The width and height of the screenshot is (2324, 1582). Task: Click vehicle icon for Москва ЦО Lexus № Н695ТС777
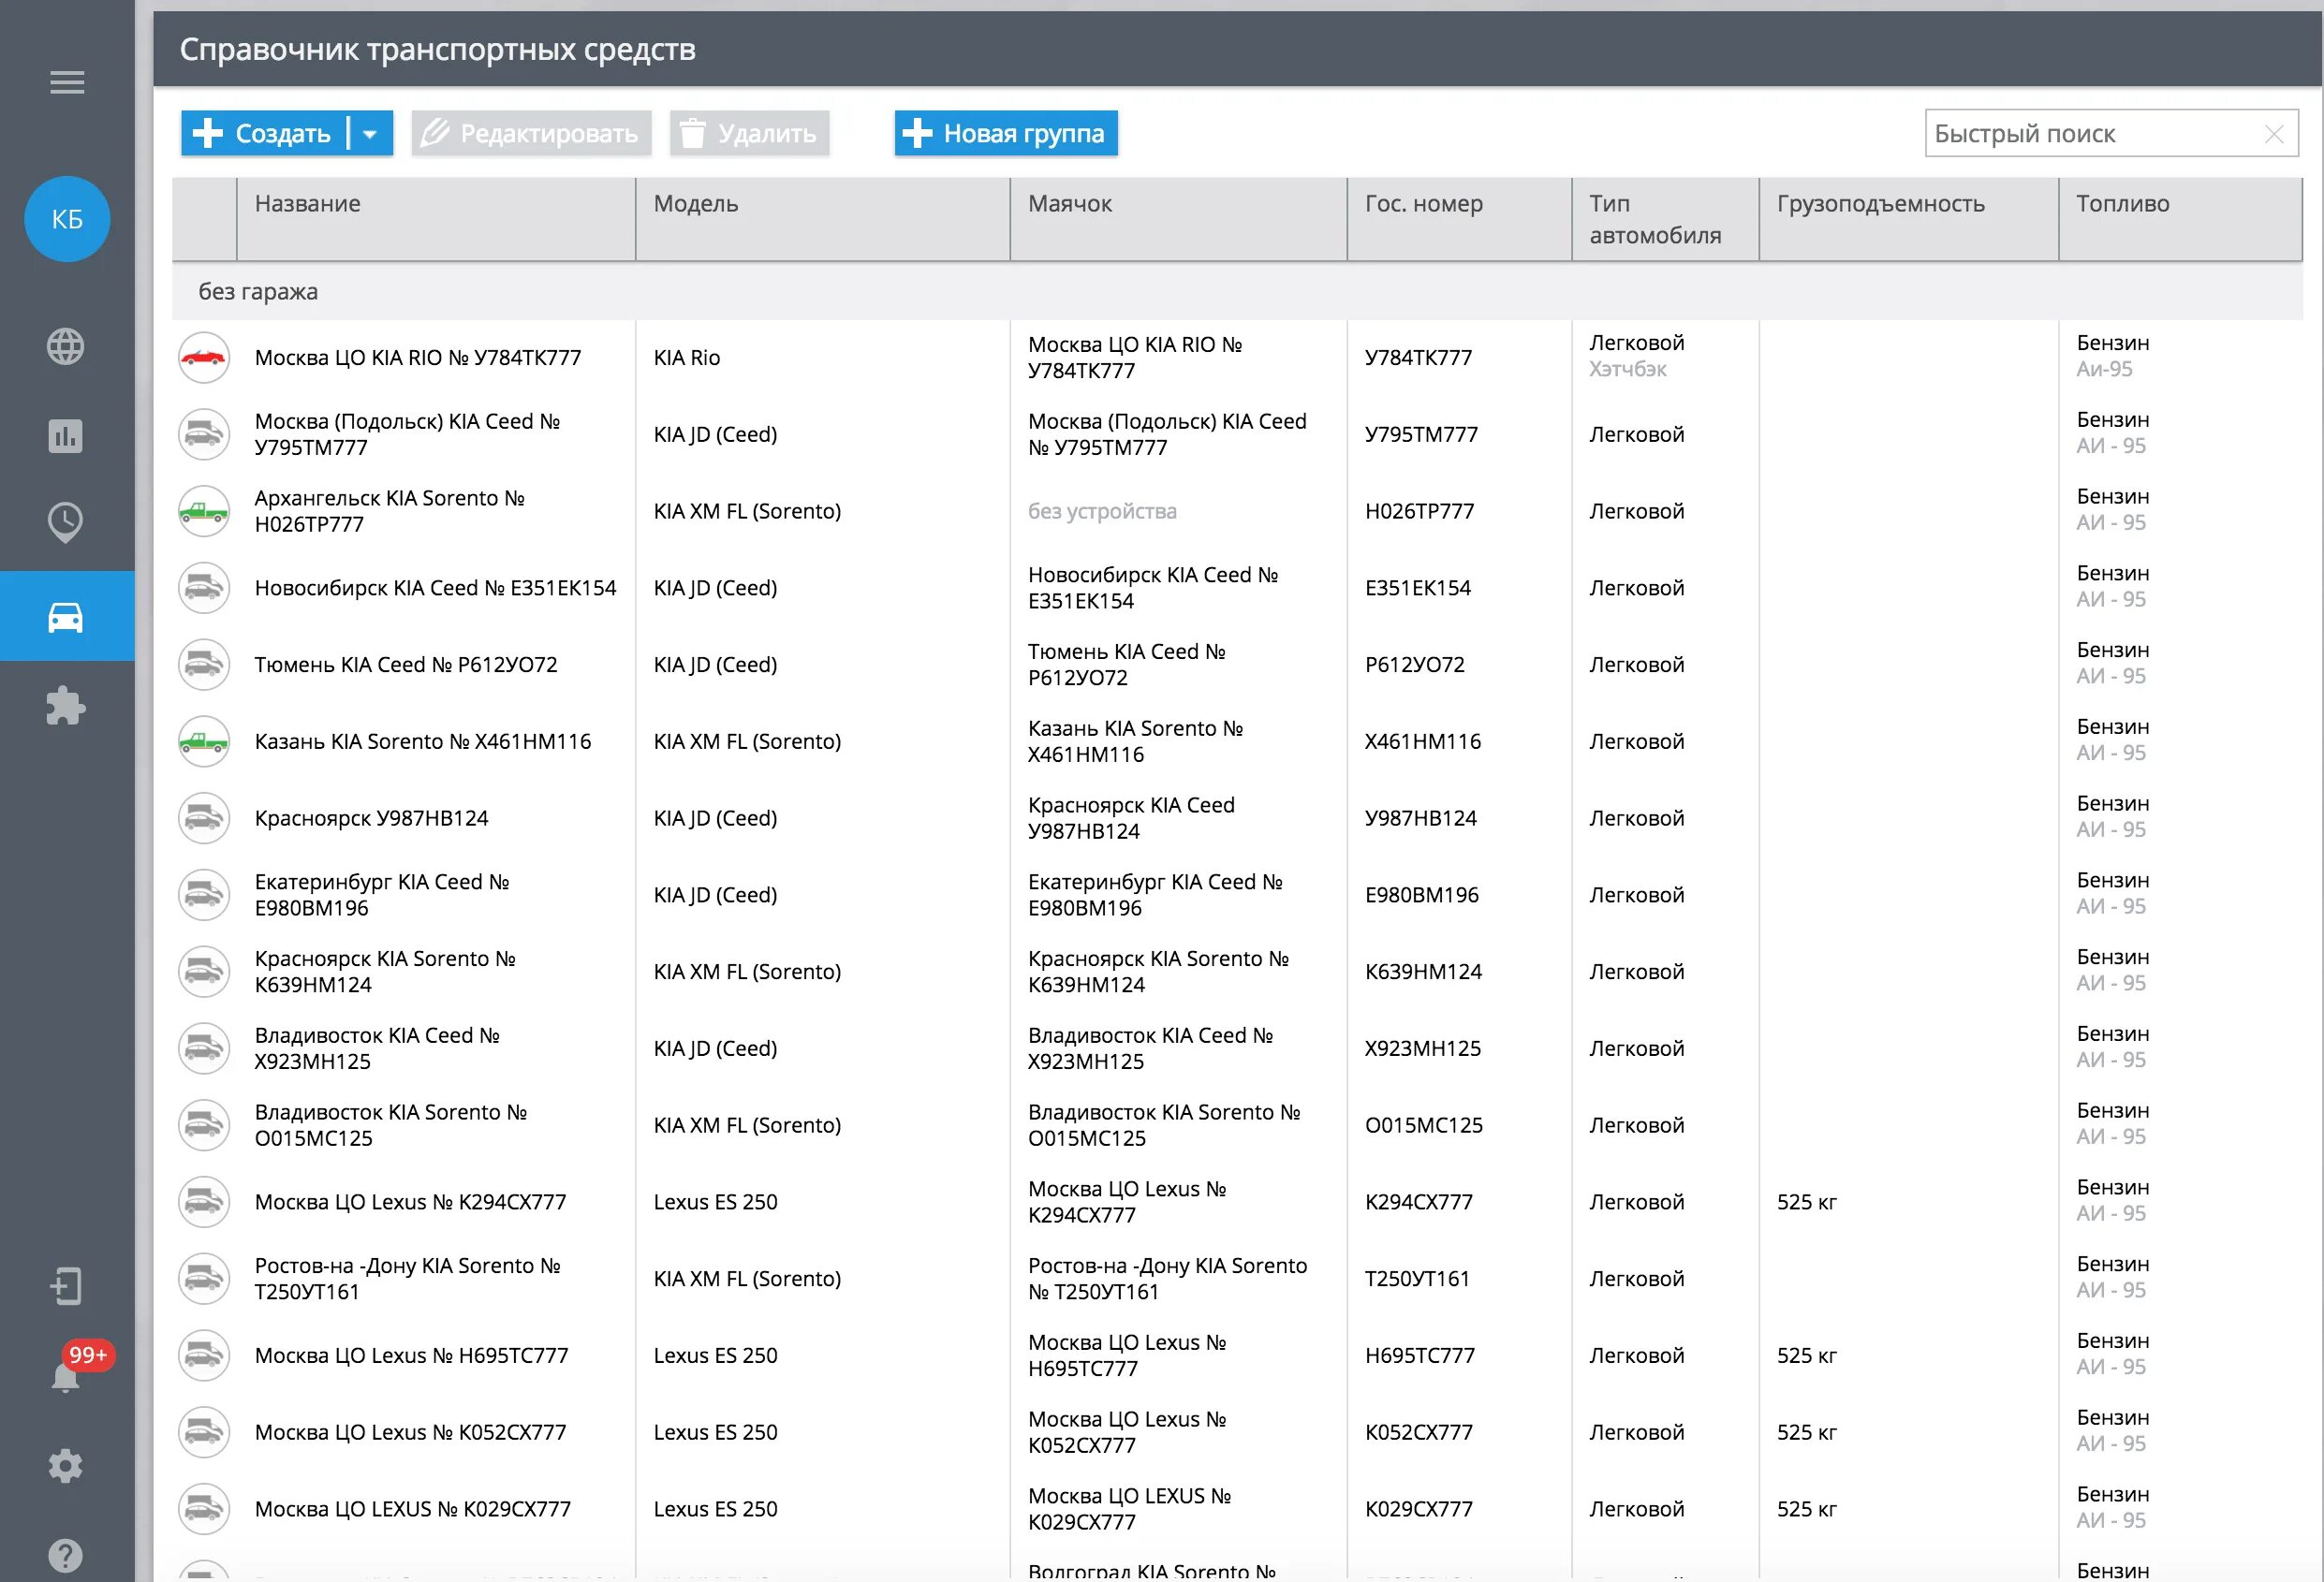click(204, 1355)
